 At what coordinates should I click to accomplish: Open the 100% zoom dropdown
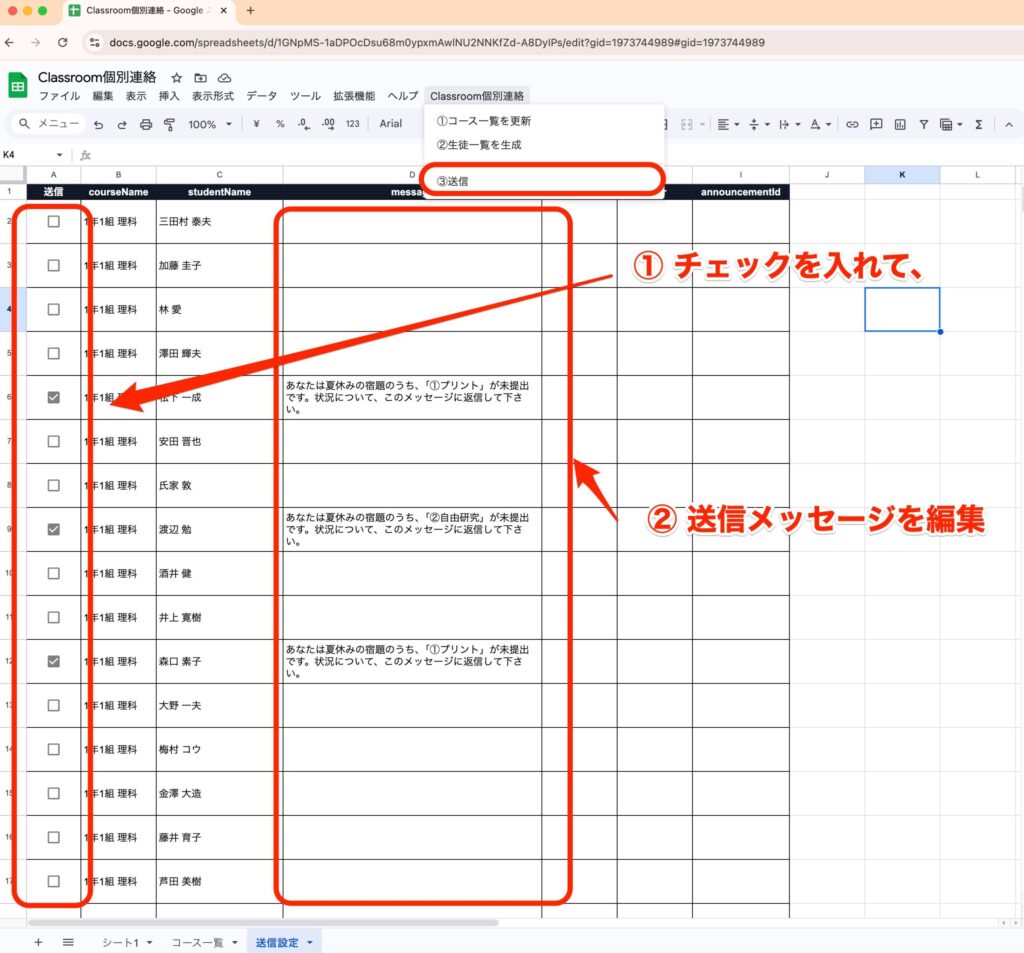[x=210, y=125]
